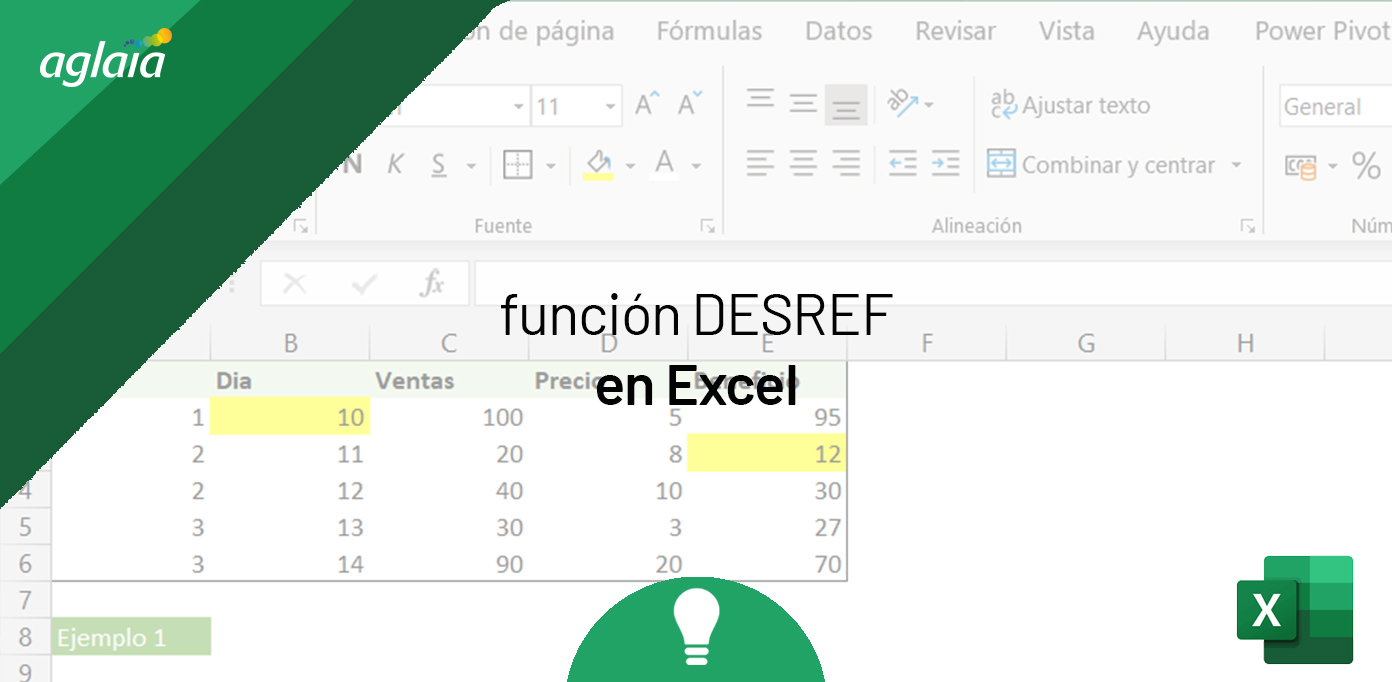Align text left

[x=761, y=163]
